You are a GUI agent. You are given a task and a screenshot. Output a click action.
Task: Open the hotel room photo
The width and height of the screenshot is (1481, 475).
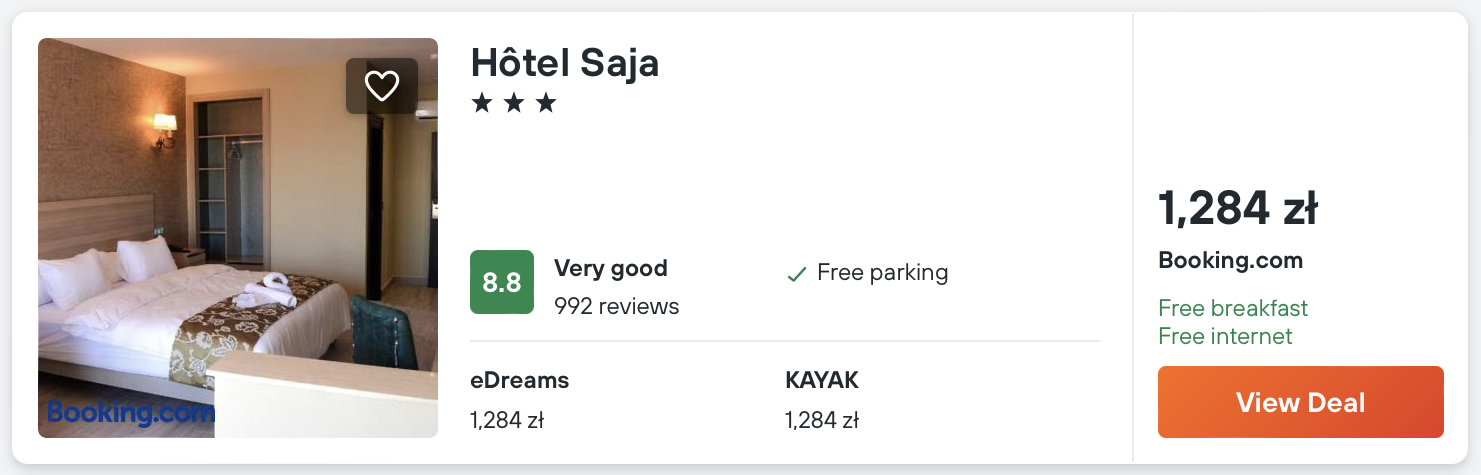pyautogui.click(x=238, y=238)
